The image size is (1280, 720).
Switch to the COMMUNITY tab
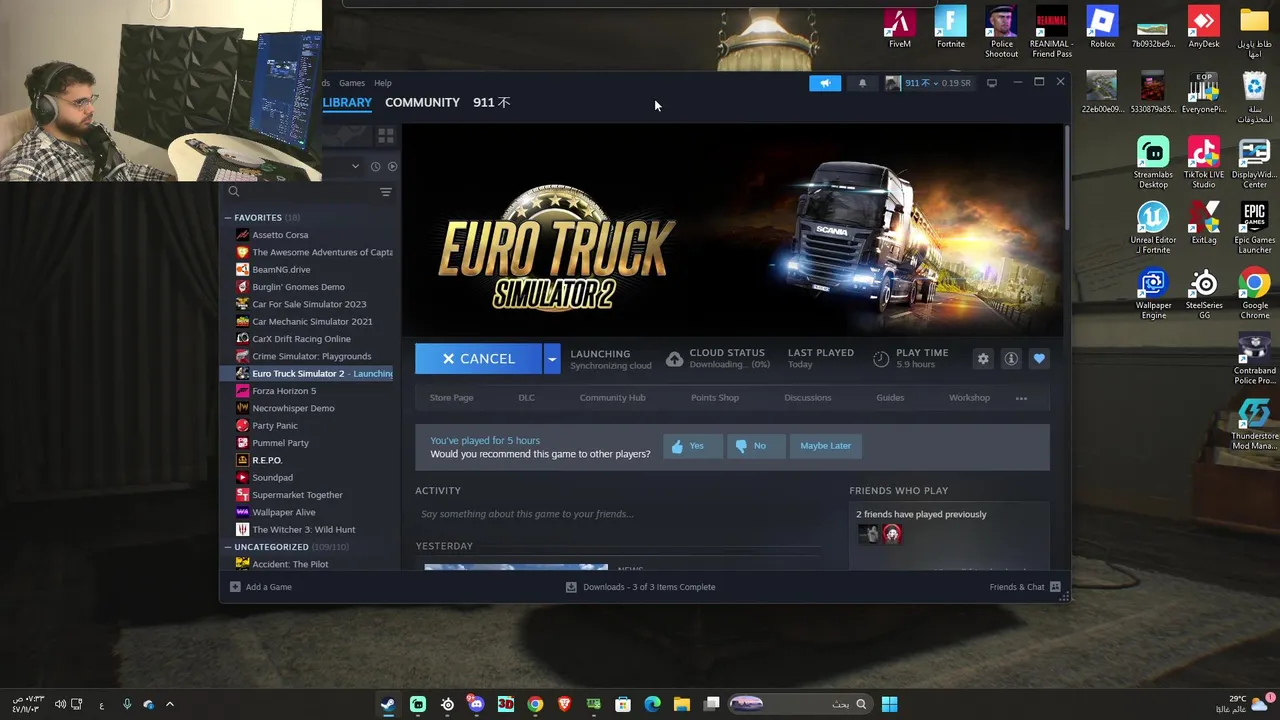422,102
